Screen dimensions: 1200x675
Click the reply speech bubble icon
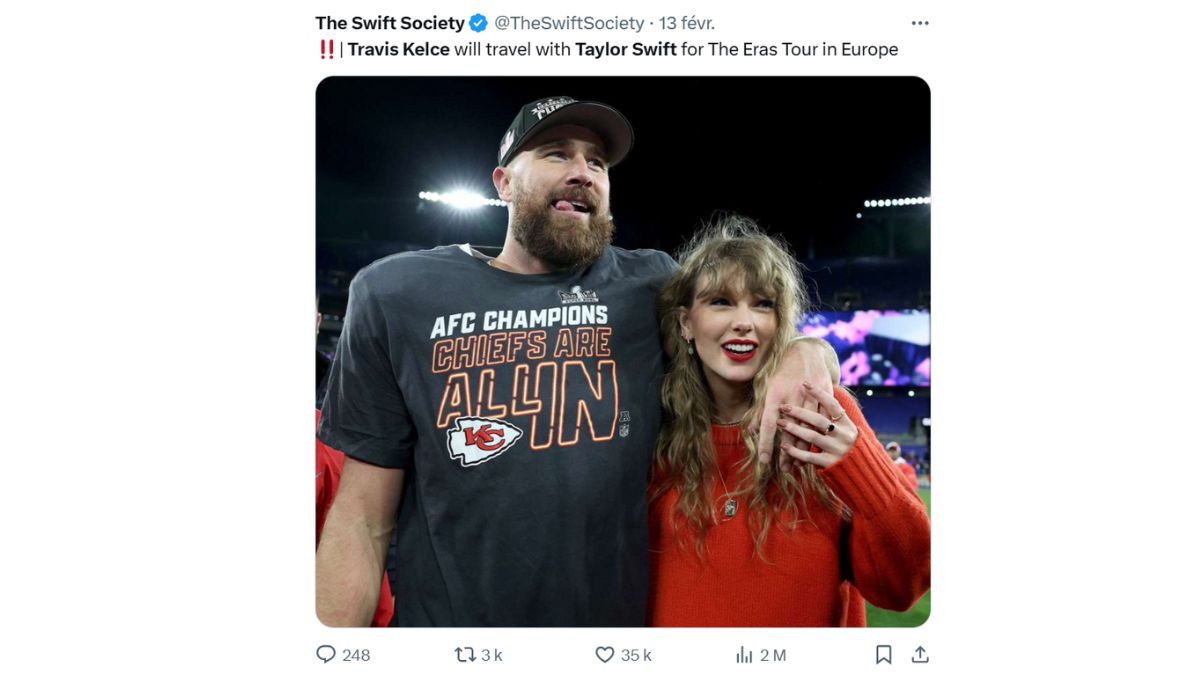tap(325, 655)
